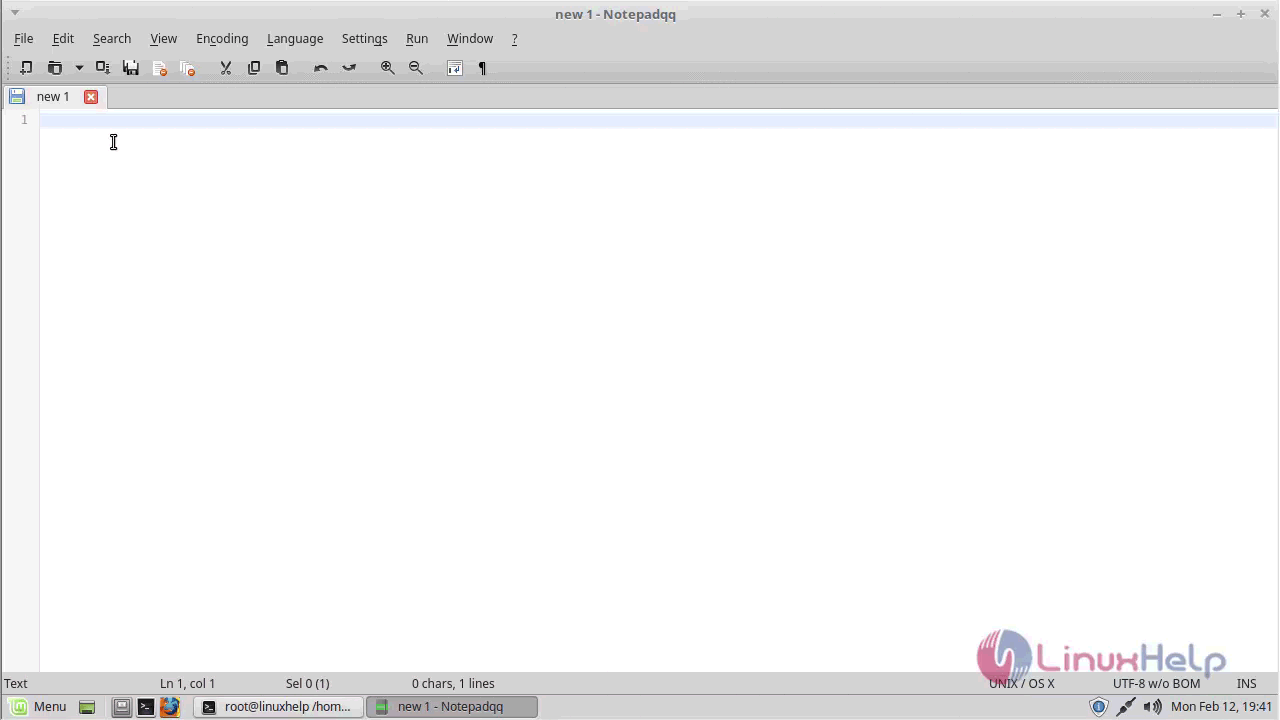The image size is (1280, 720).
Task: Click the Paste clipboard icon
Action: pyautogui.click(x=282, y=68)
